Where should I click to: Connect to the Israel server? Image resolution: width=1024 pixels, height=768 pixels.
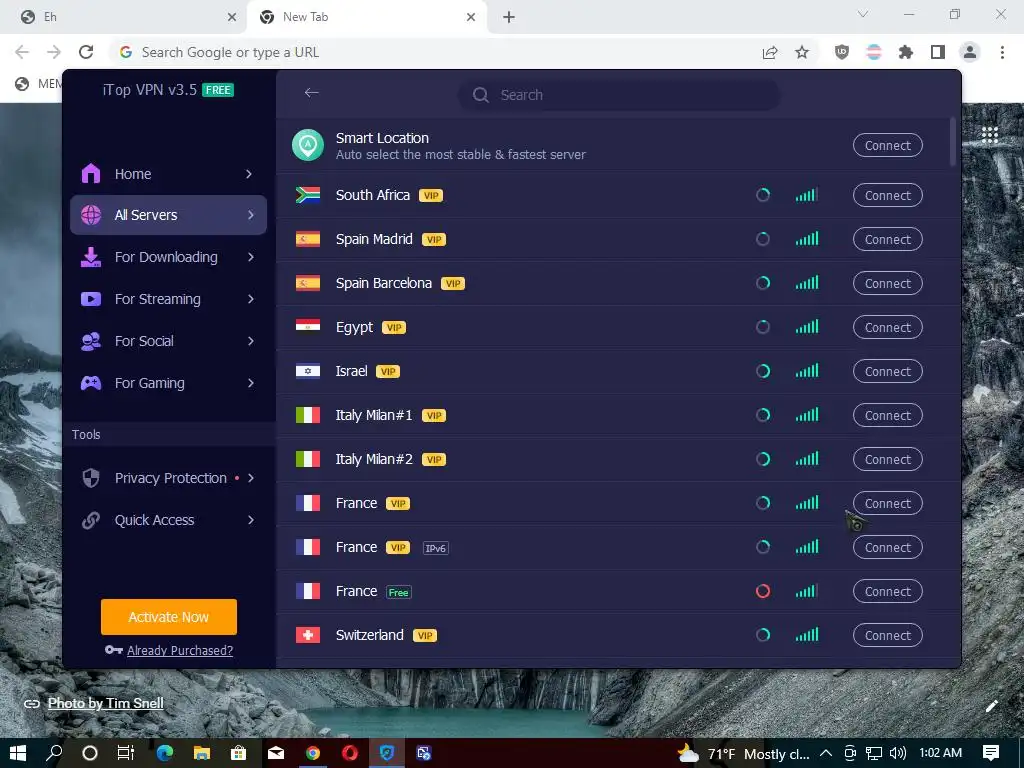pos(888,371)
